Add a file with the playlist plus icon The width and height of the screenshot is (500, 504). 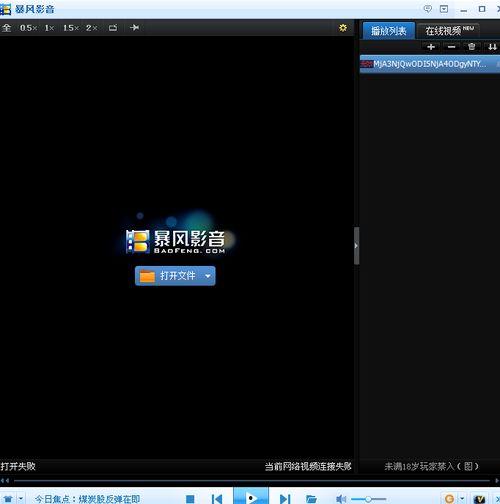431,47
